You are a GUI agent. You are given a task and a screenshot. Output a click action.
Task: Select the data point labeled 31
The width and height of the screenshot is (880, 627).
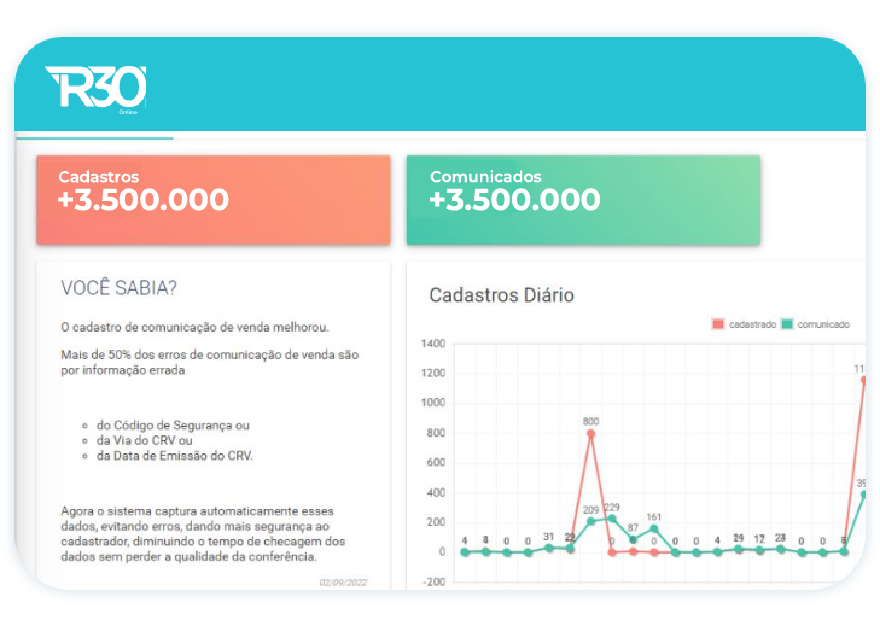[x=549, y=547]
